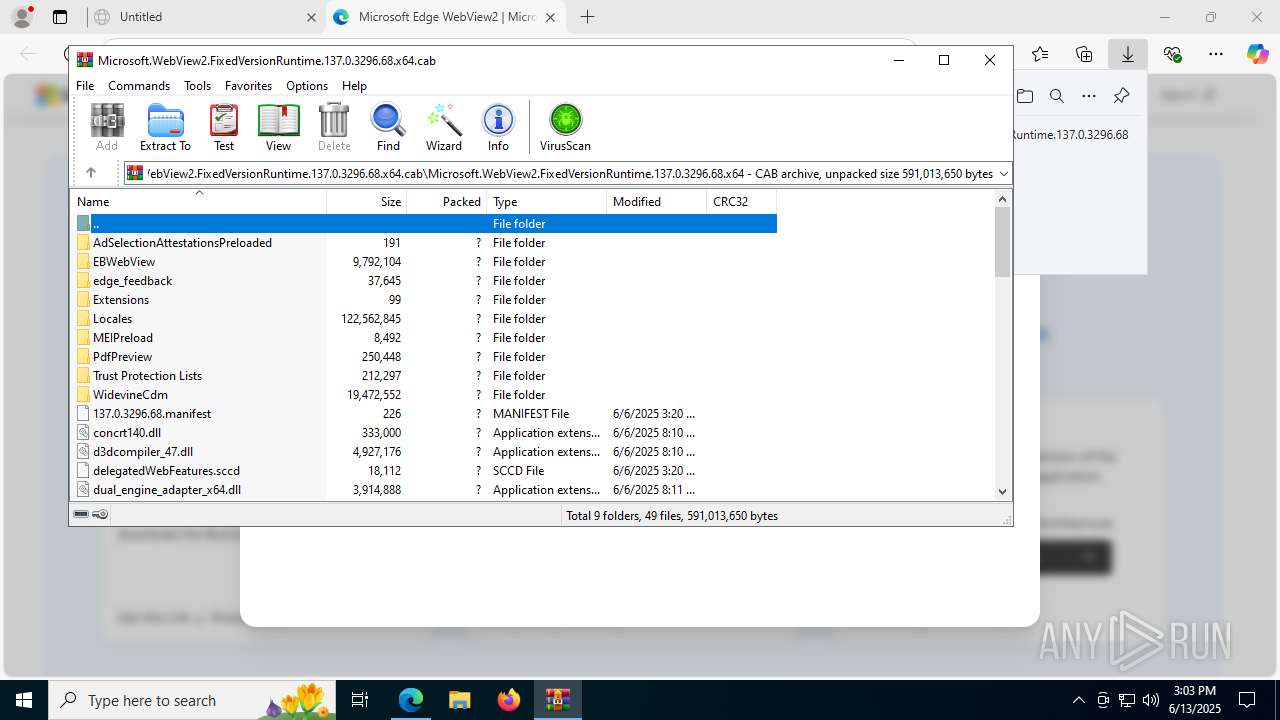This screenshot has width=1280, height=720.
Task: Open the Find tool
Action: click(388, 128)
